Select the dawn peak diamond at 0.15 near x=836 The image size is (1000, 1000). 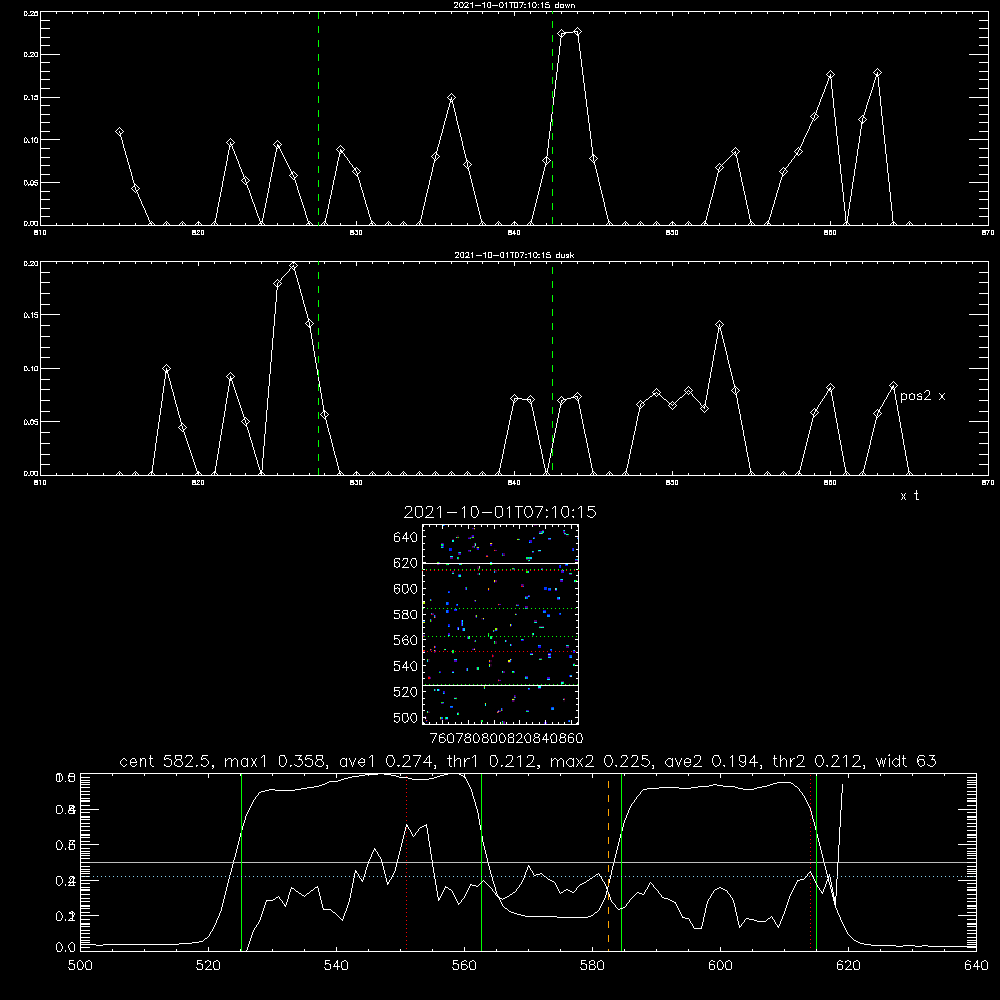click(452, 98)
